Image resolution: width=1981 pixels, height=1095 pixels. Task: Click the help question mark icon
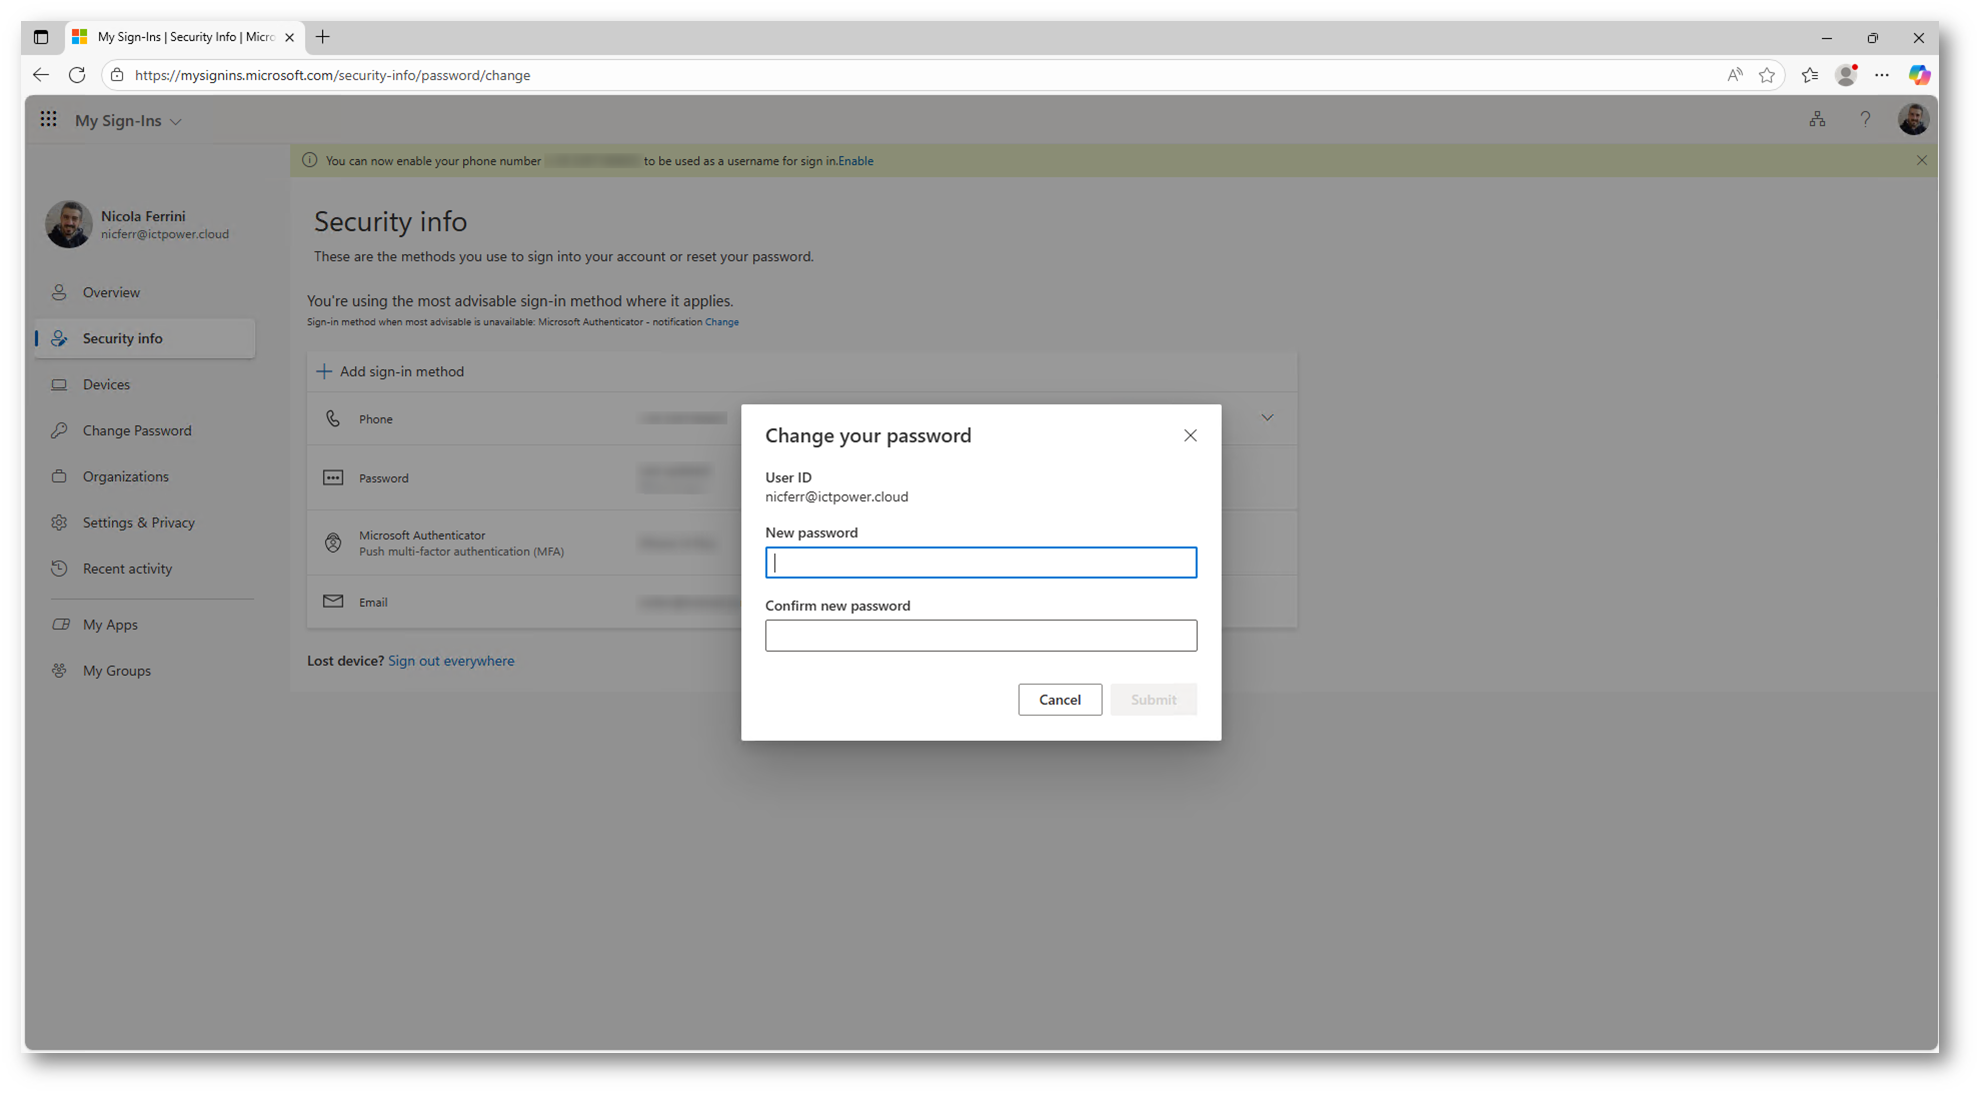[1865, 120]
